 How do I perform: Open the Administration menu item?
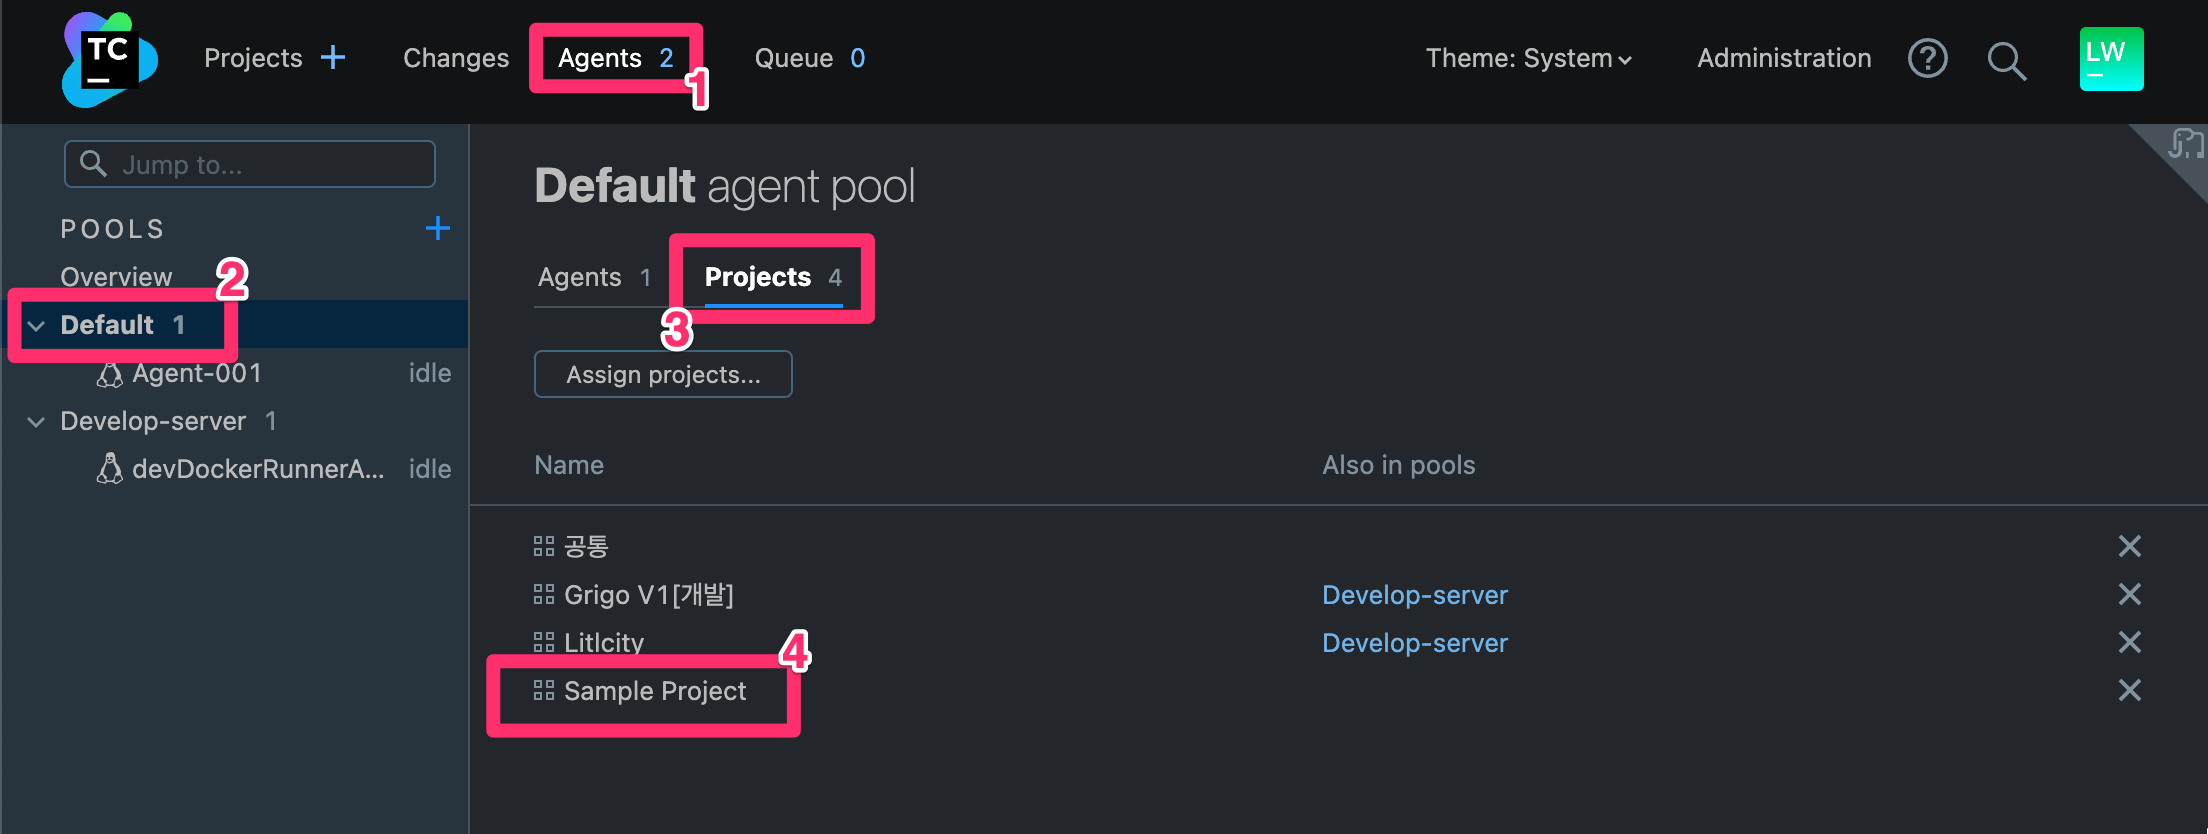[x=1783, y=58]
